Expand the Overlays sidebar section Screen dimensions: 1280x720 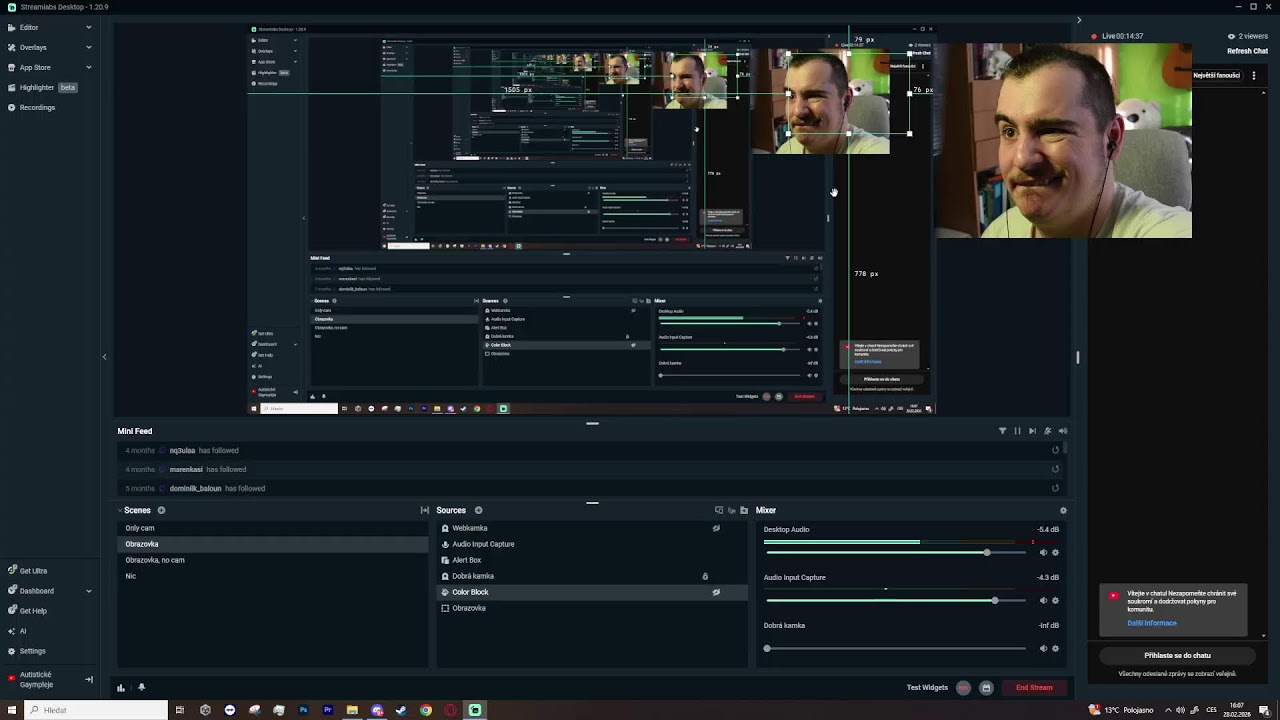tap(88, 48)
